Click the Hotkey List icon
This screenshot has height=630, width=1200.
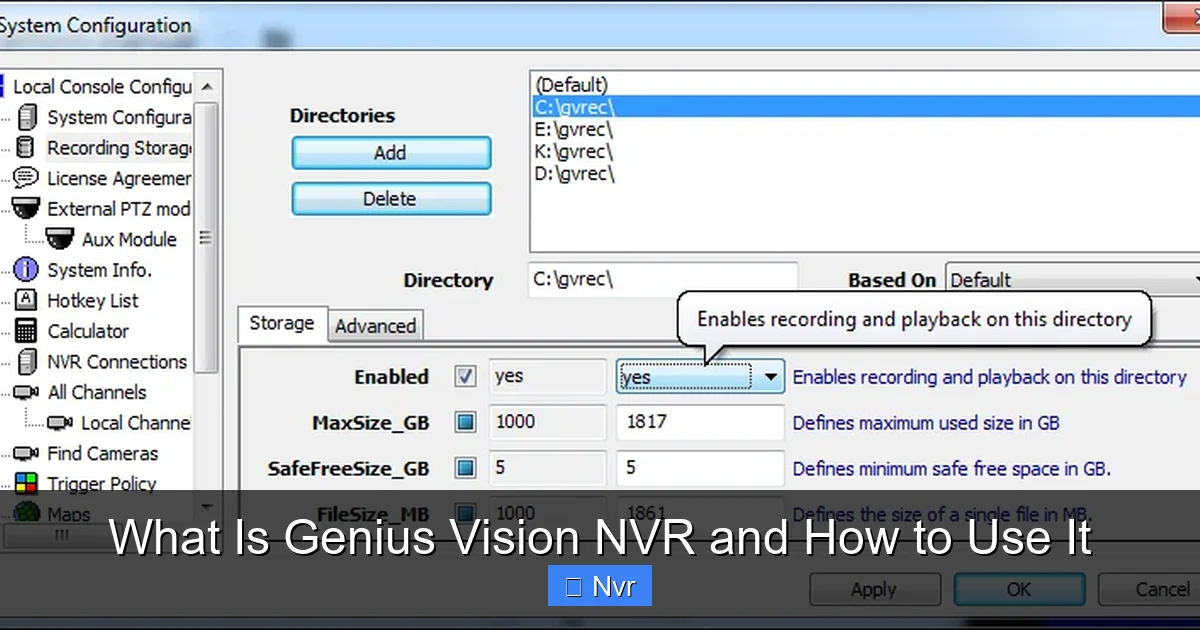click(24, 300)
